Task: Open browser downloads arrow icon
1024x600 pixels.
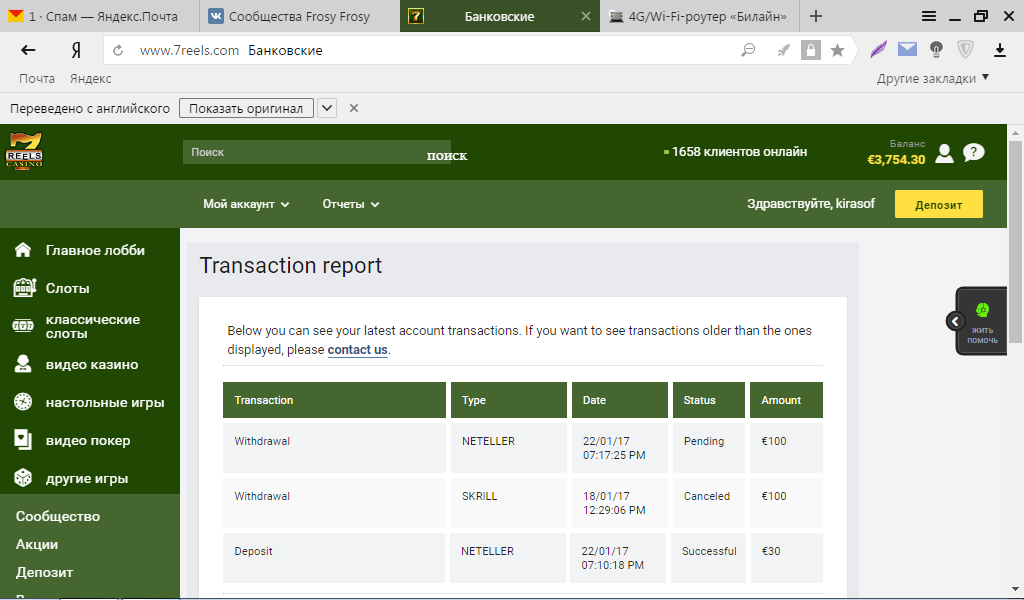Action: tap(999, 50)
